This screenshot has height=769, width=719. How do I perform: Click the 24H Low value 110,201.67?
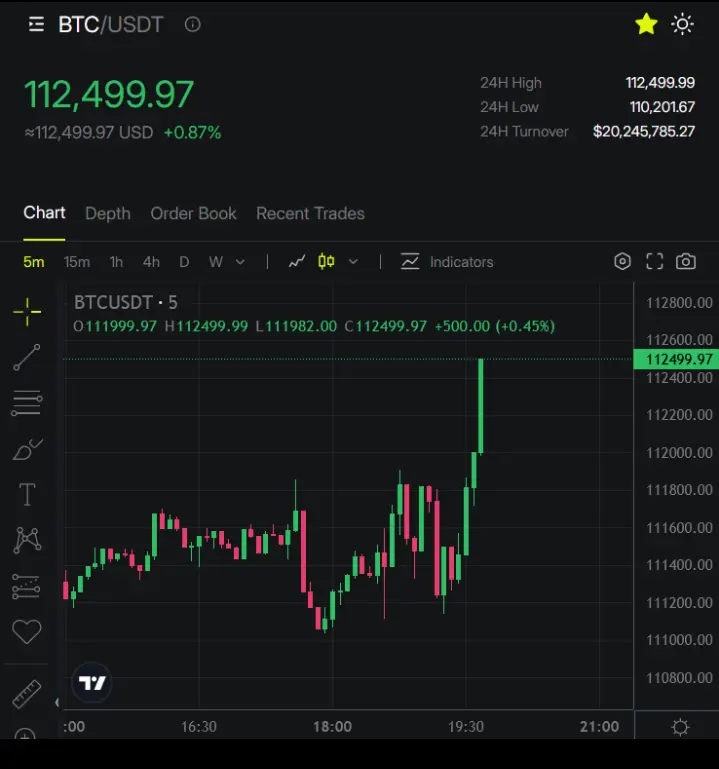(x=662, y=106)
